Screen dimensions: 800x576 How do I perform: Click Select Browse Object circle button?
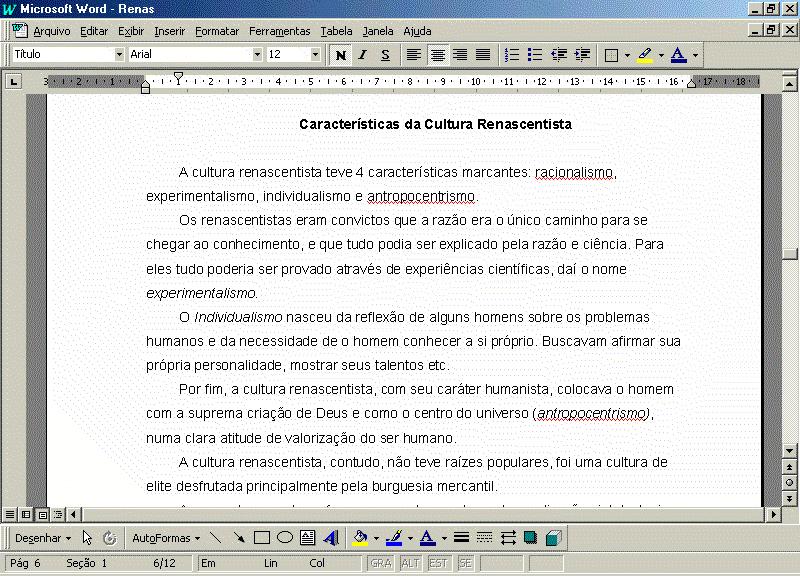[x=789, y=483]
